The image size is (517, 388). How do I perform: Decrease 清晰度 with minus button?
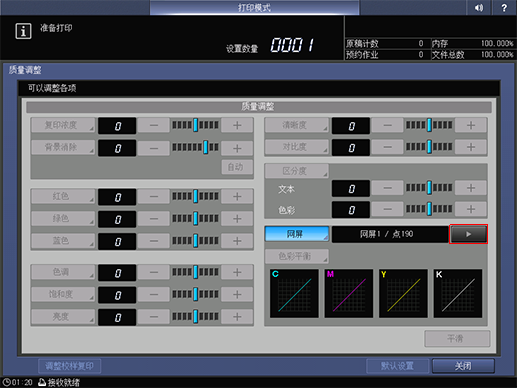(x=387, y=126)
